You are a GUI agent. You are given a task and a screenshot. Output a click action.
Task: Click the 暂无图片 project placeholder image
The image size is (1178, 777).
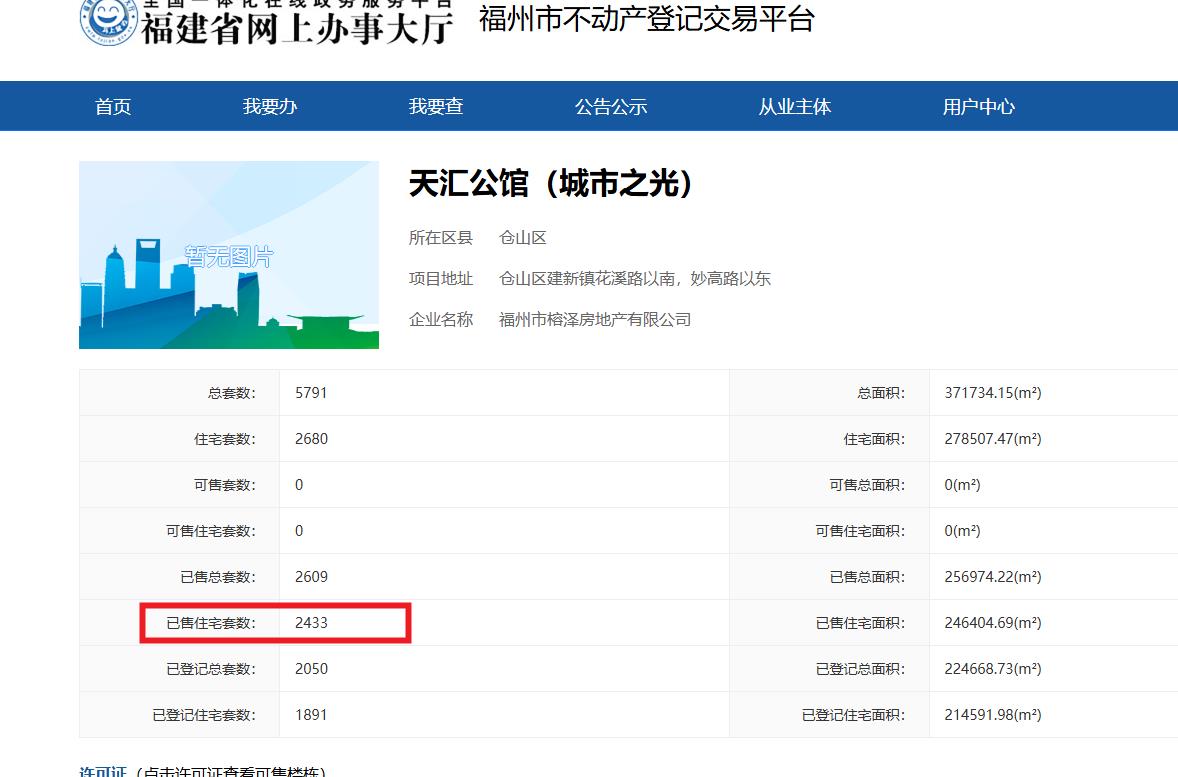point(229,255)
